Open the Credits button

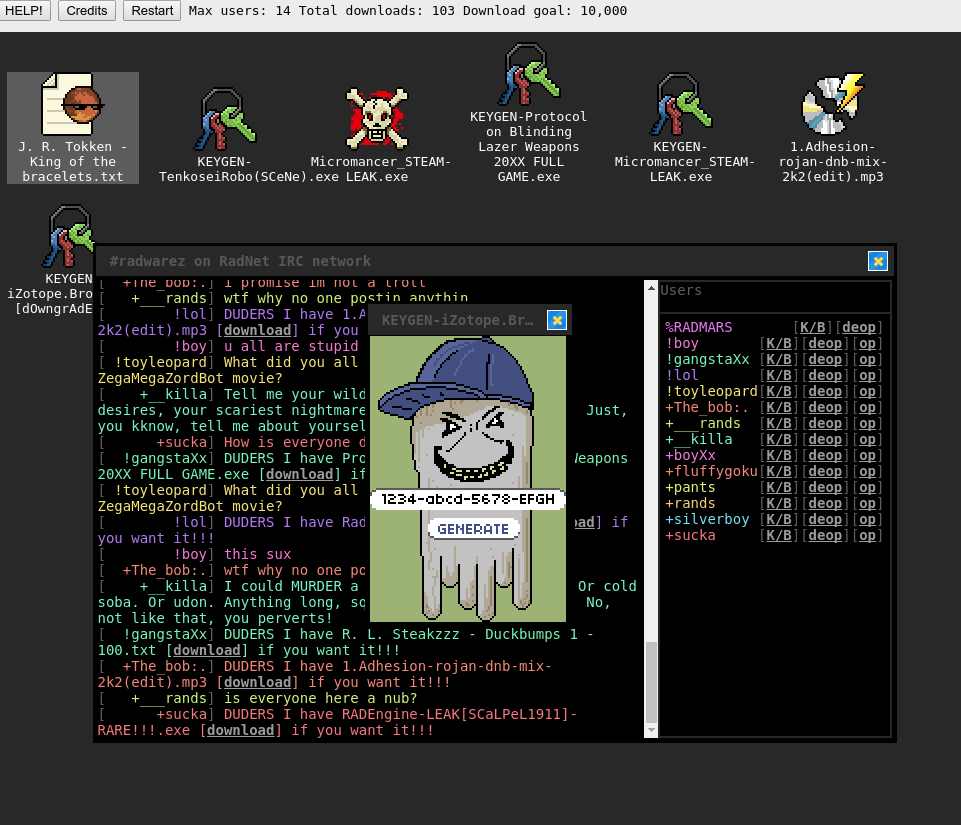(87, 10)
